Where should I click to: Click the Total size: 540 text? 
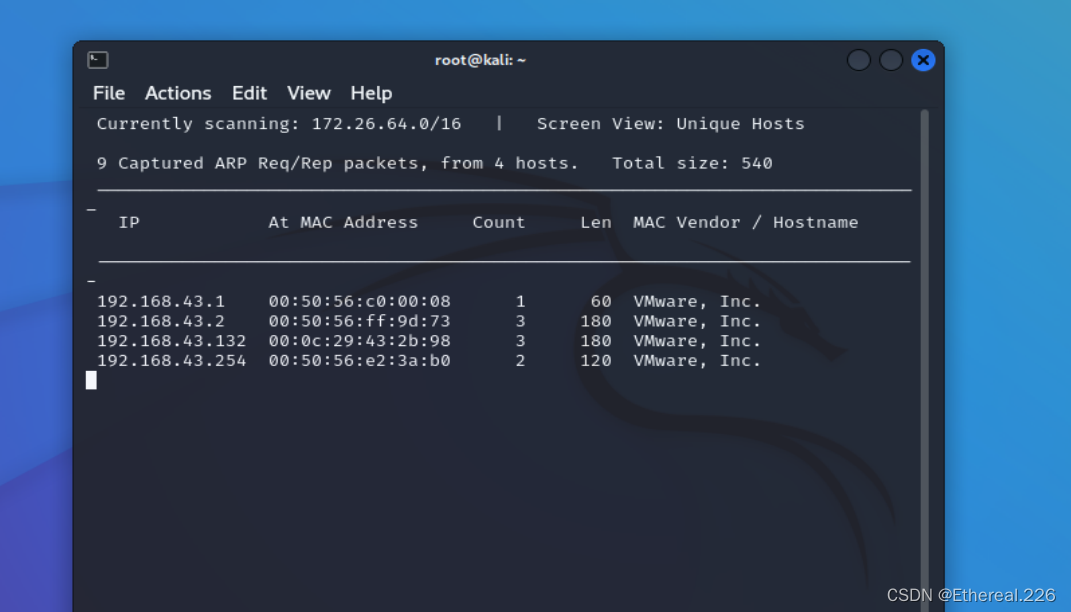click(693, 162)
